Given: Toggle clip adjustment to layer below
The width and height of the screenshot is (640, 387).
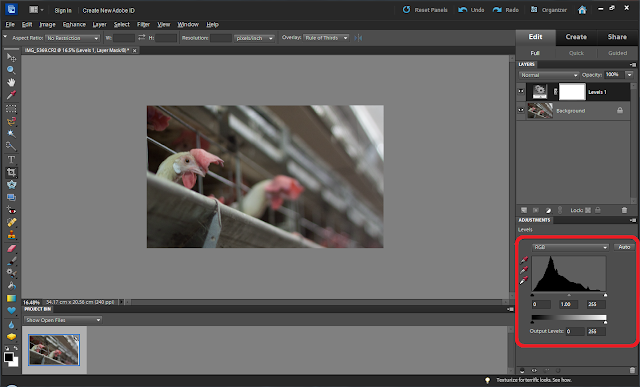Looking at the screenshot, I should coord(522,370).
